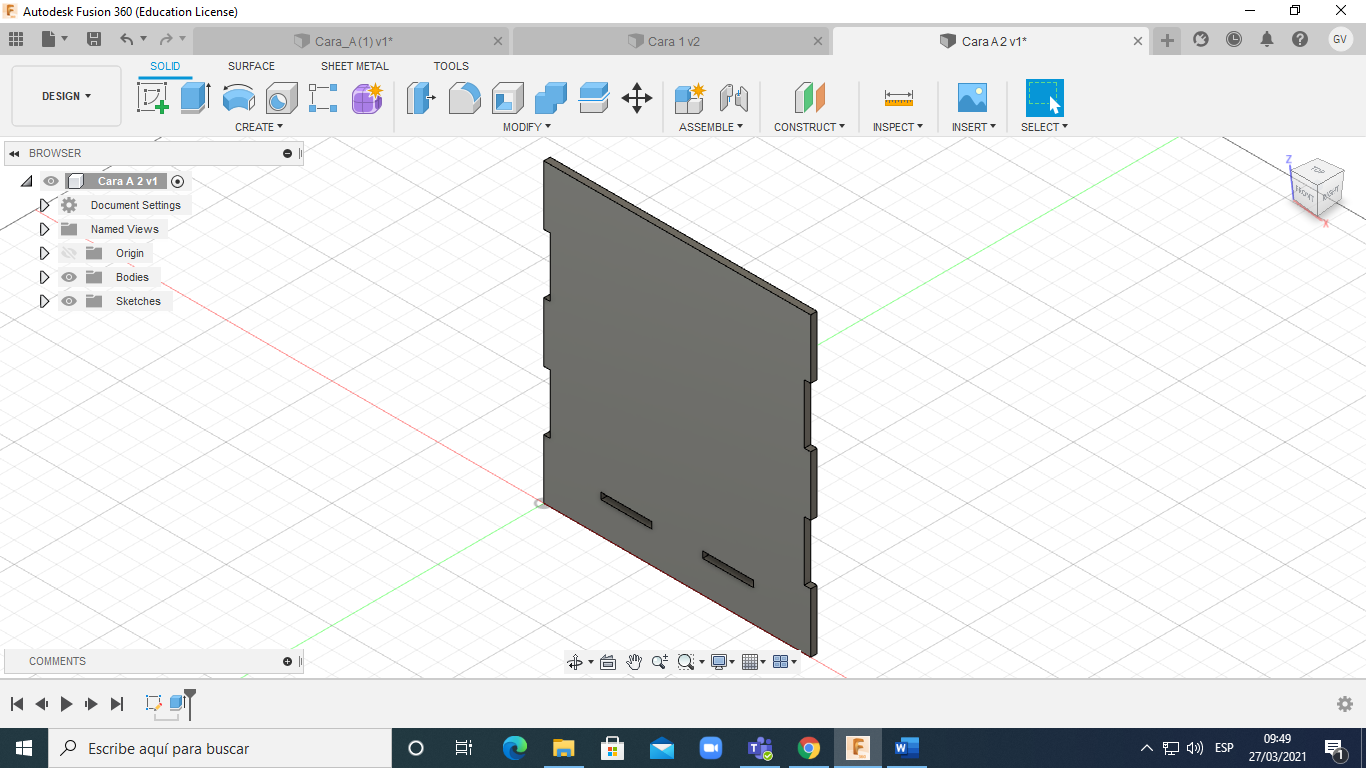Activate the Orbit navigation tool
1366x768 pixels.
[x=575, y=662]
